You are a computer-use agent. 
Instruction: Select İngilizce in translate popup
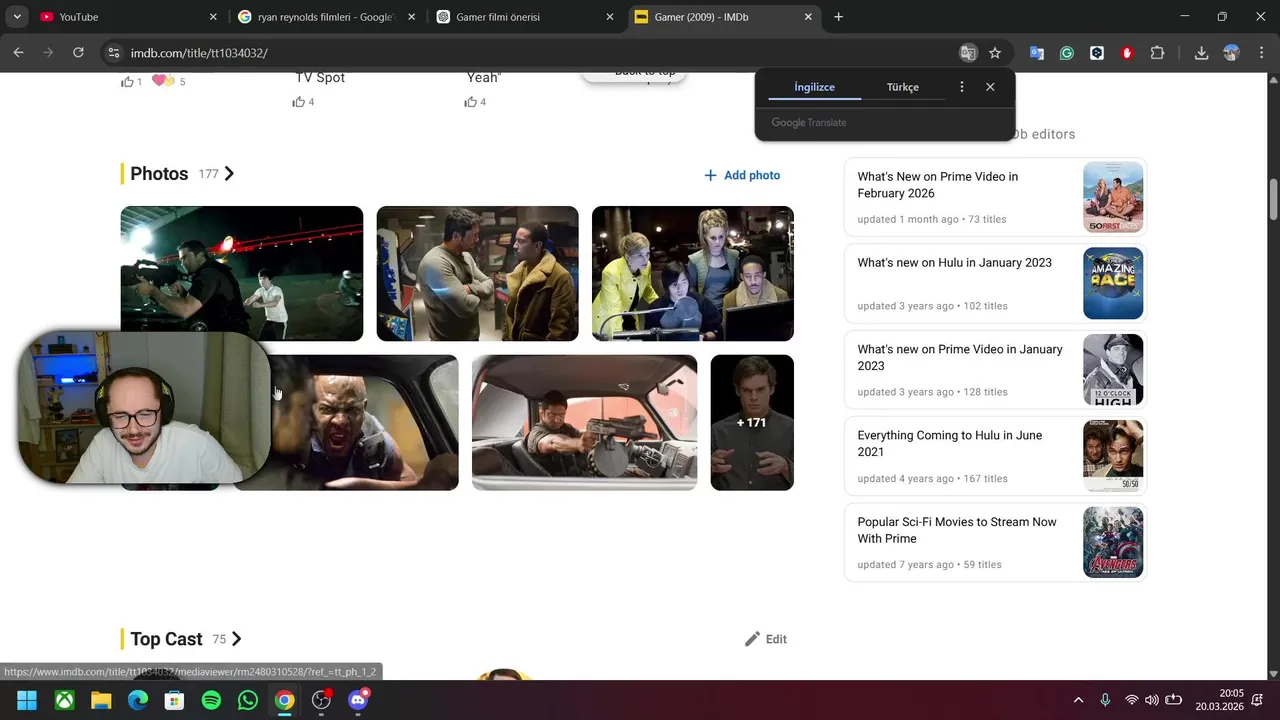pyautogui.click(x=814, y=87)
